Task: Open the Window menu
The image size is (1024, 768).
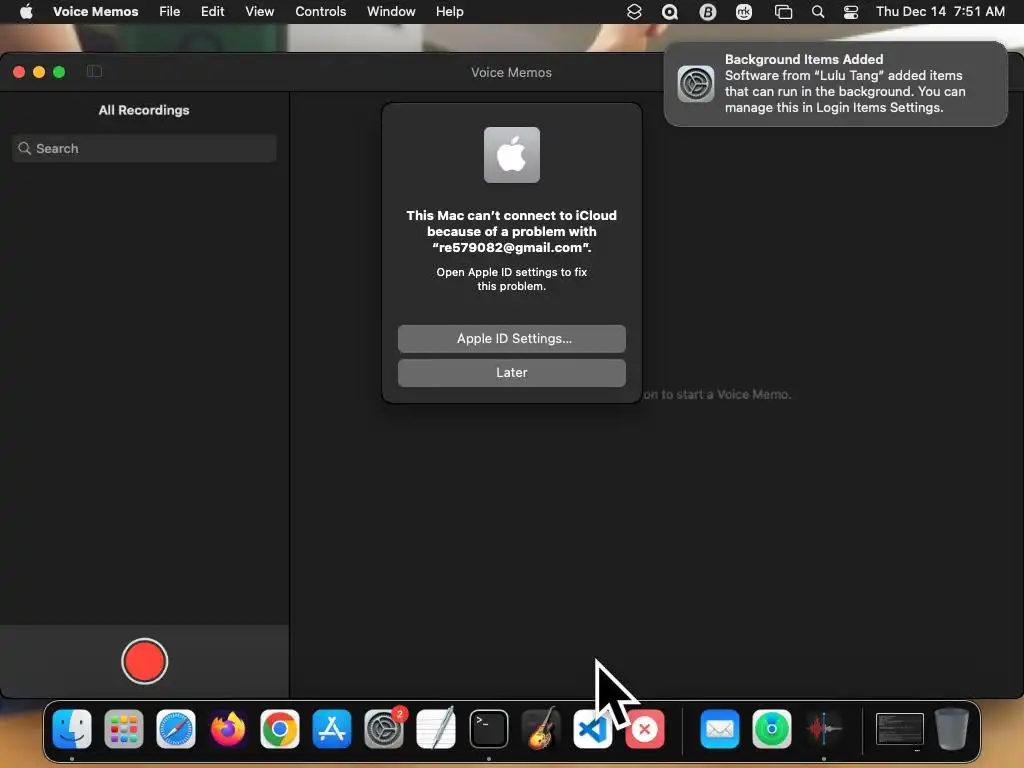Action: point(391,11)
